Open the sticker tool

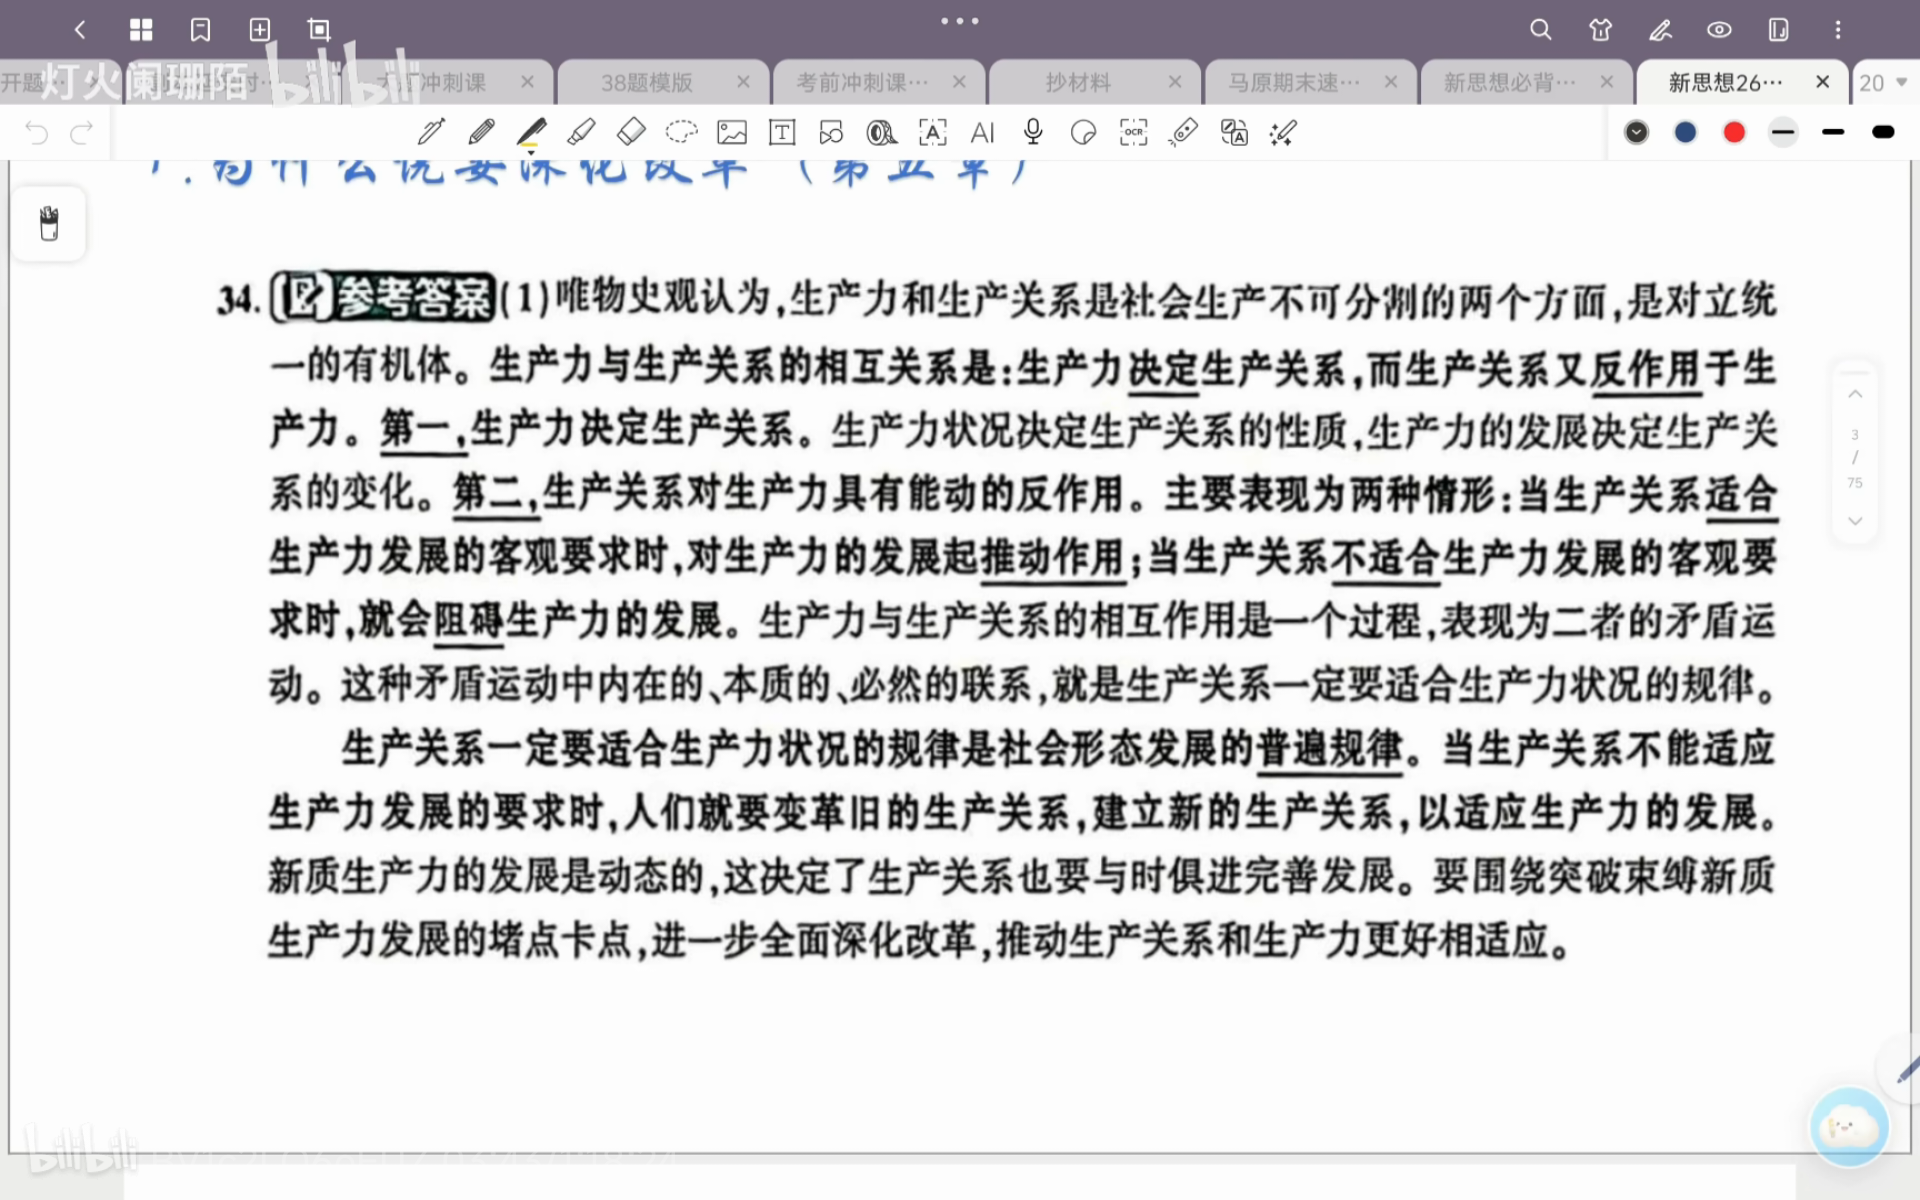coord(1083,132)
